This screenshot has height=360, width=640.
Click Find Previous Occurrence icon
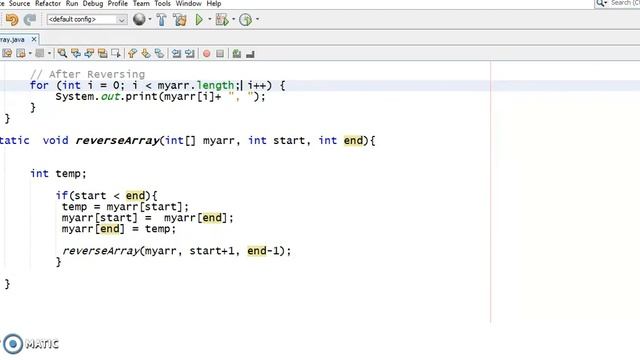pyautogui.click(x=76, y=53)
